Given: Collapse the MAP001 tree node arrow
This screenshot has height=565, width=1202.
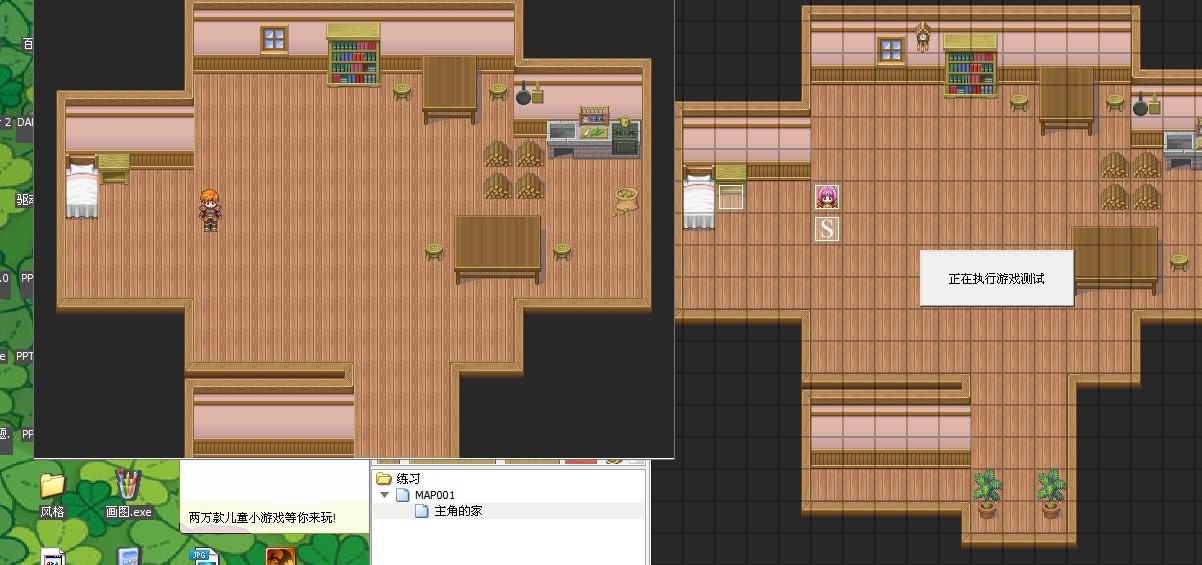Looking at the screenshot, I should pyautogui.click(x=385, y=495).
